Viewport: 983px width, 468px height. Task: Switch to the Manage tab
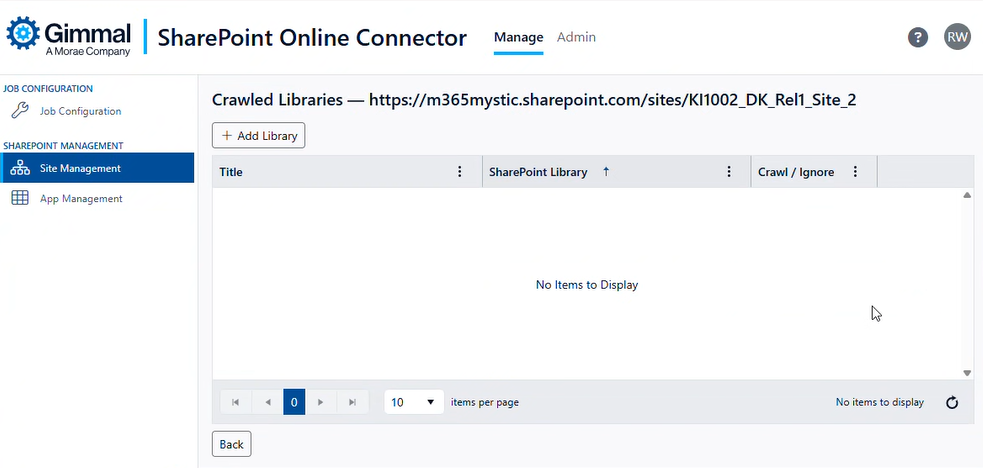click(518, 37)
